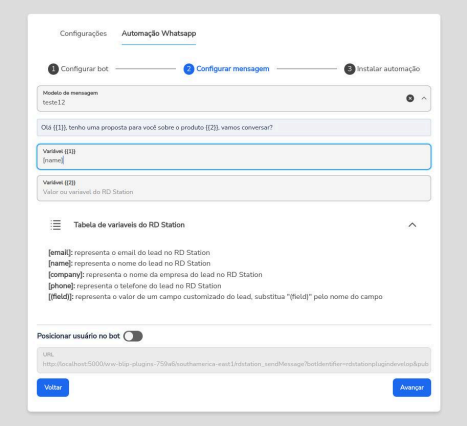The width and height of the screenshot is (467, 426).
Task: Collapse the Modelo de mensagem dropdown chevron
Action: point(424,98)
